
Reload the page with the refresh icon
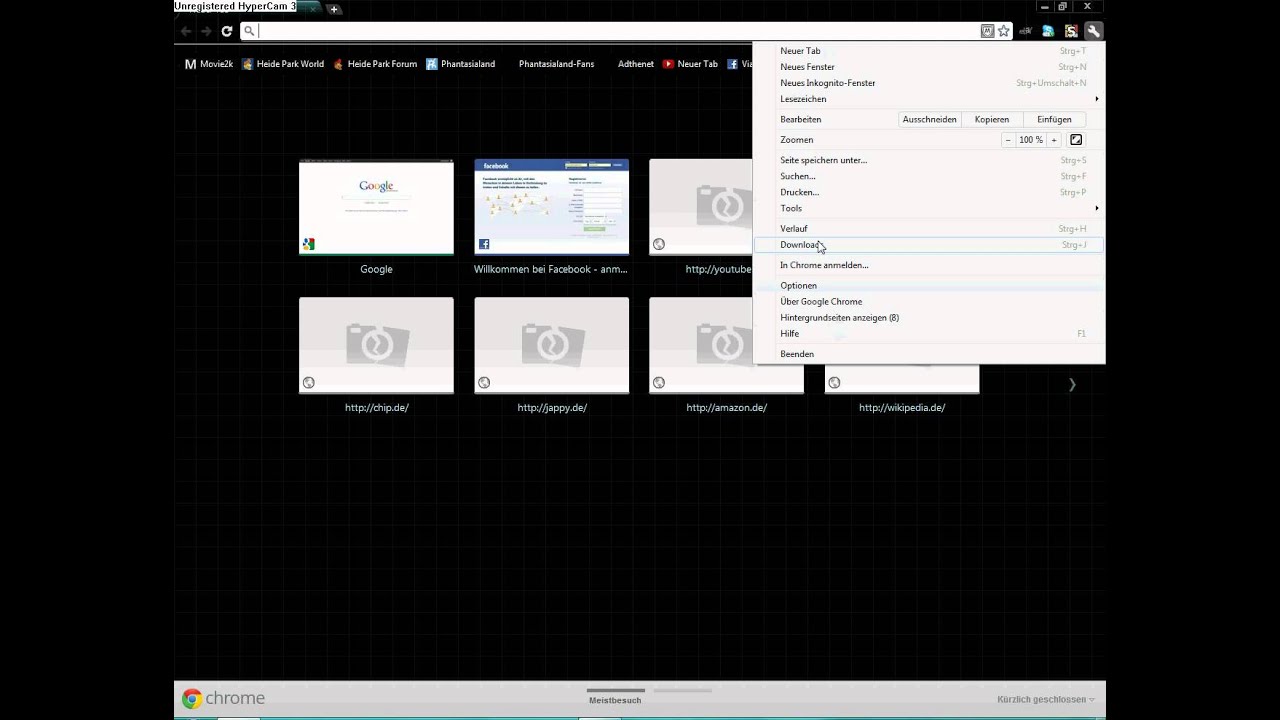pos(227,31)
